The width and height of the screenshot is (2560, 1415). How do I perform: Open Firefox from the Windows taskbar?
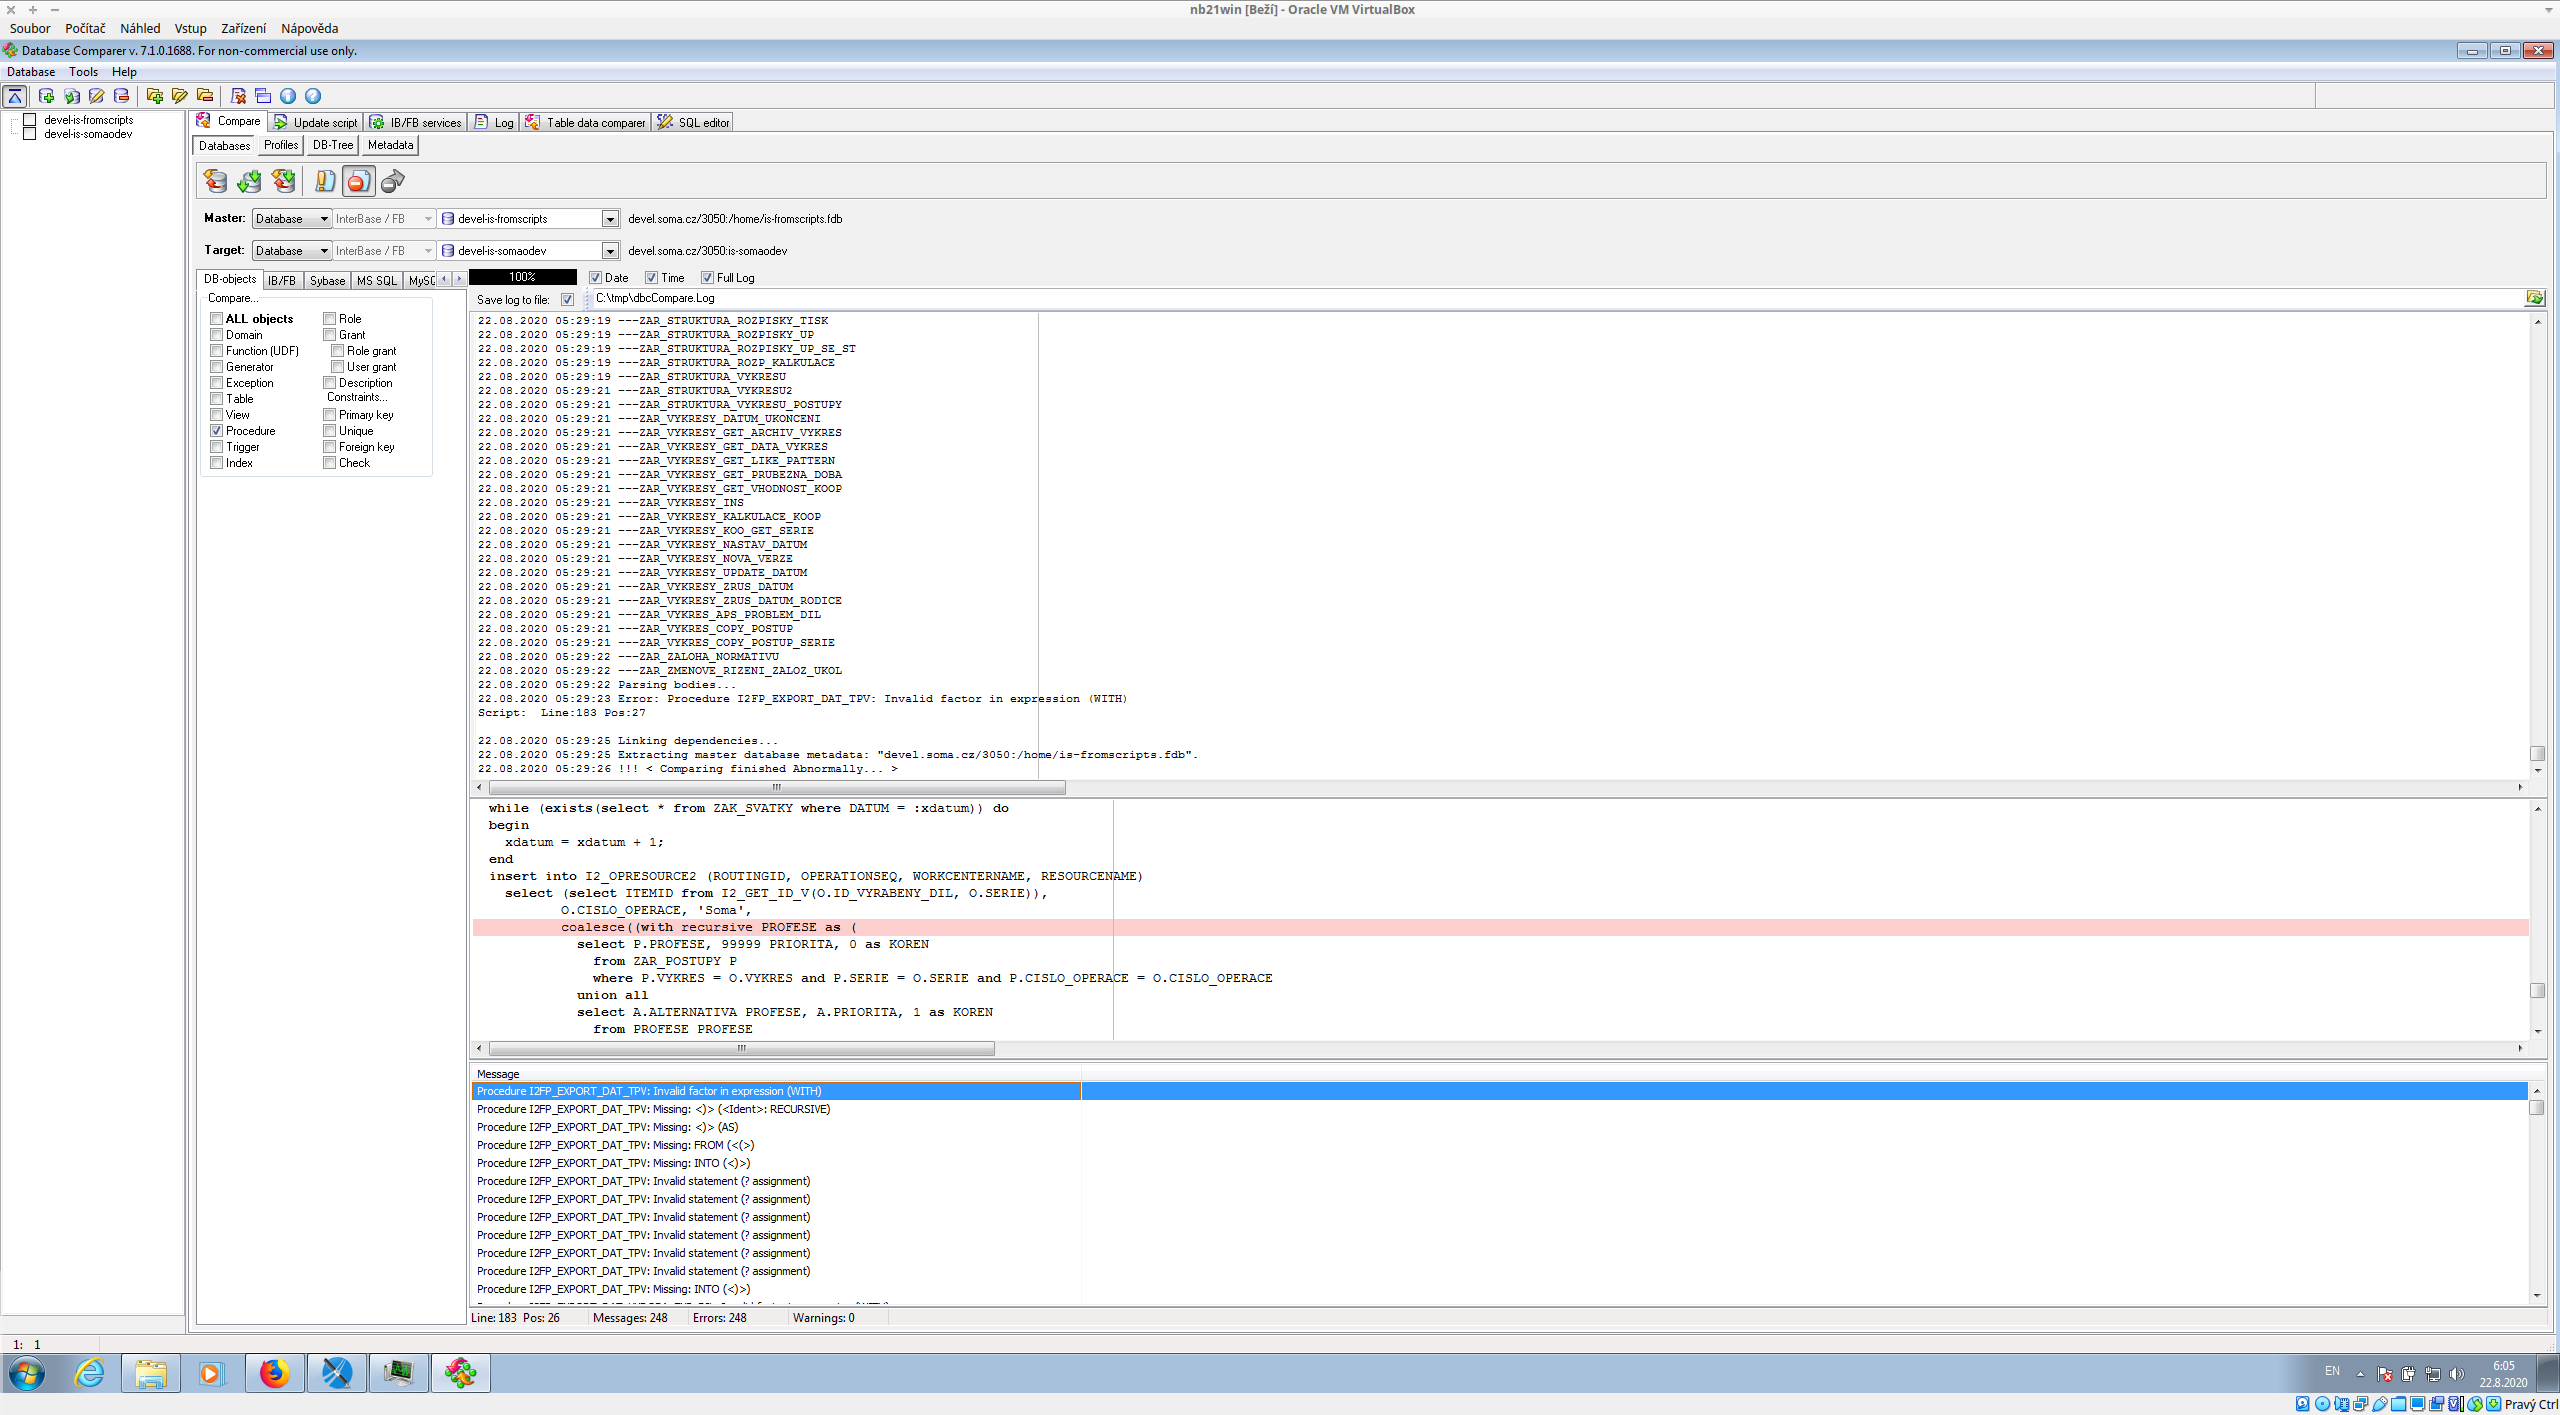click(x=274, y=1373)
